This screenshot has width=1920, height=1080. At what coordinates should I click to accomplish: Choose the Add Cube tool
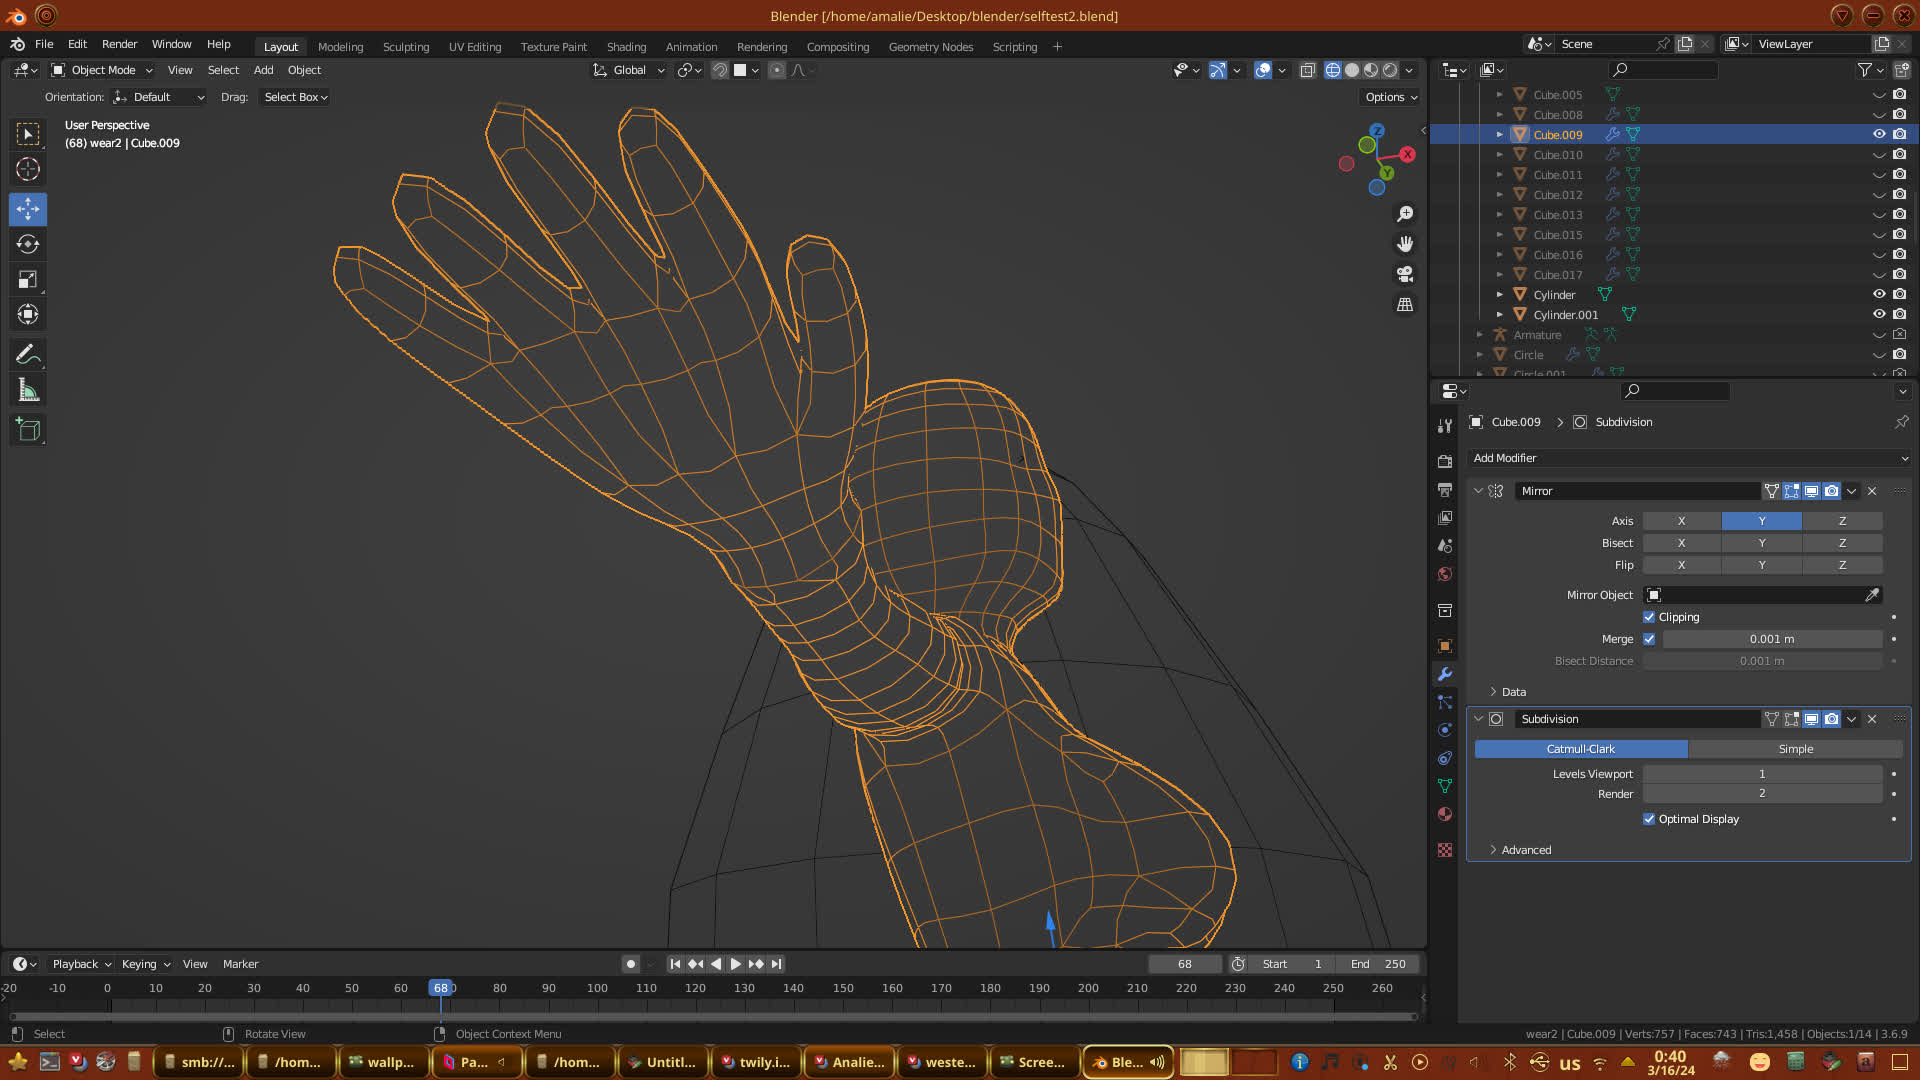pyautogui.click(x=28, y=430)
